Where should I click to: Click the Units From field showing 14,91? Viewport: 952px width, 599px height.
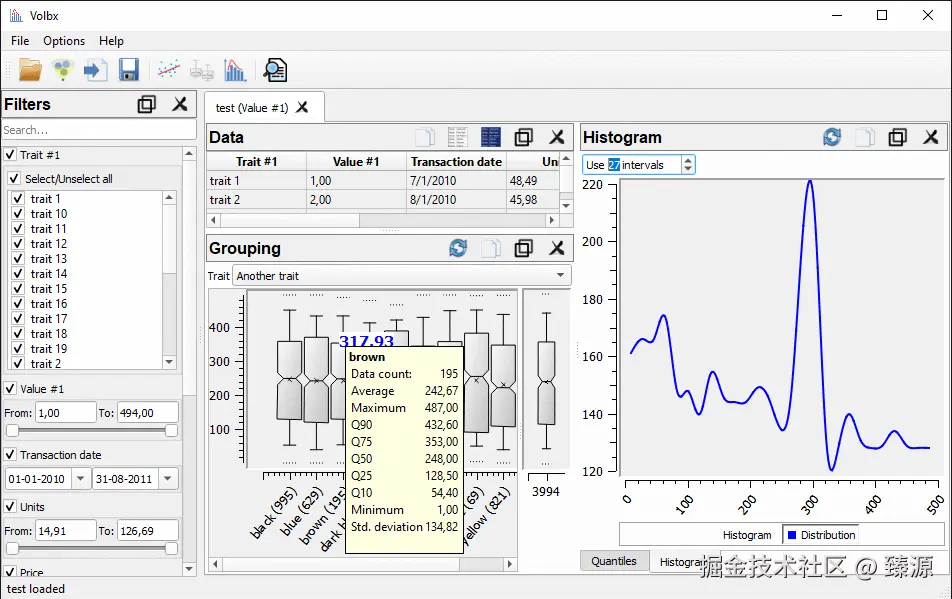(x=66, y=531)
